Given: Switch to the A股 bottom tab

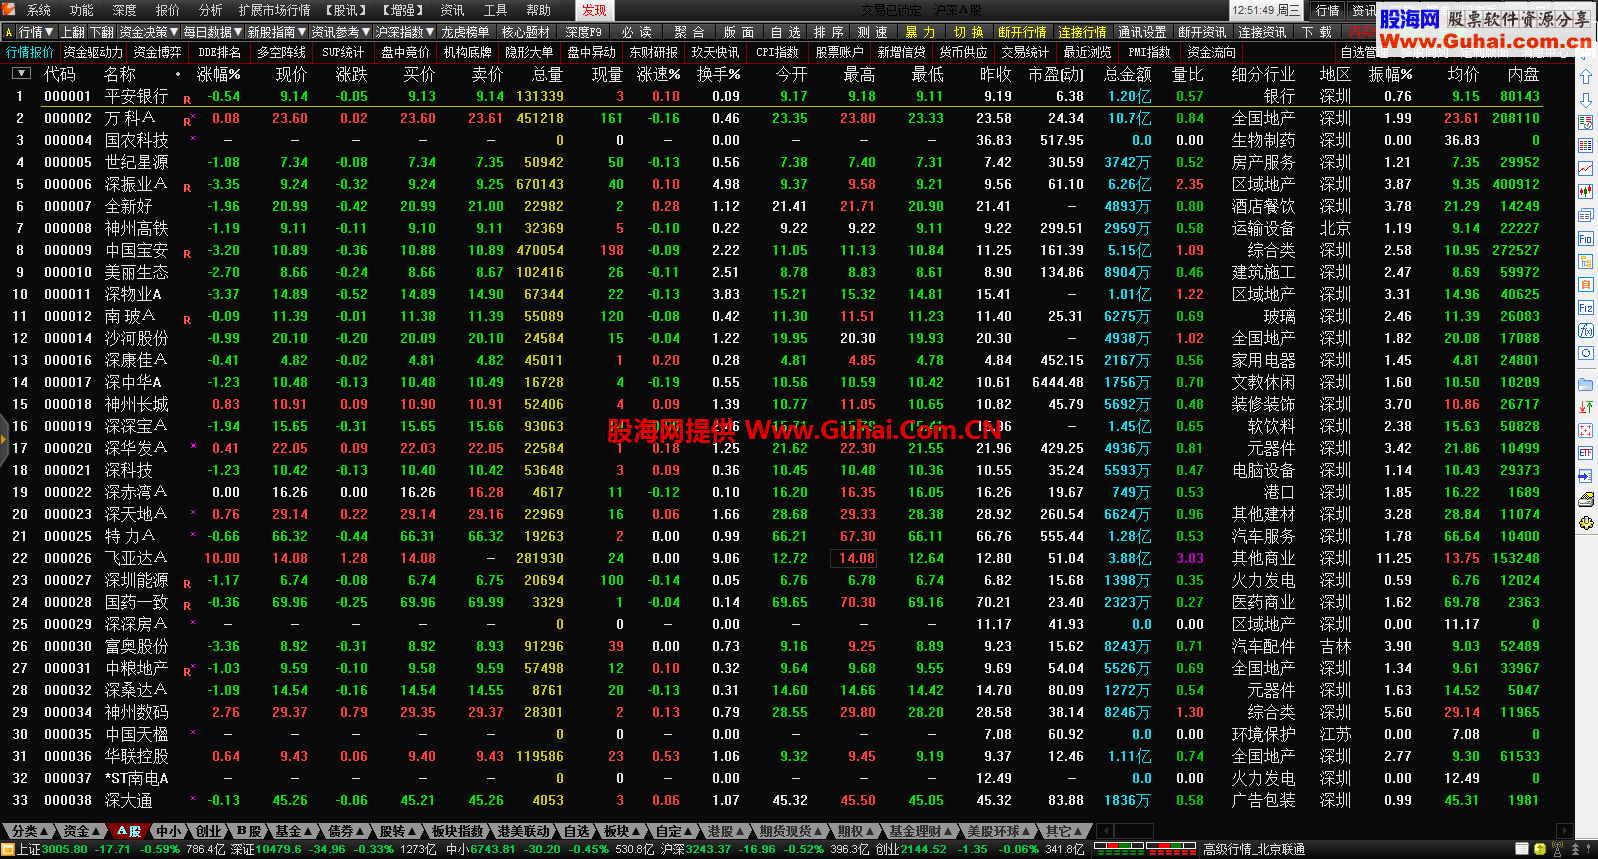Looking at the screenshot, I should click(x=128, y=831).
